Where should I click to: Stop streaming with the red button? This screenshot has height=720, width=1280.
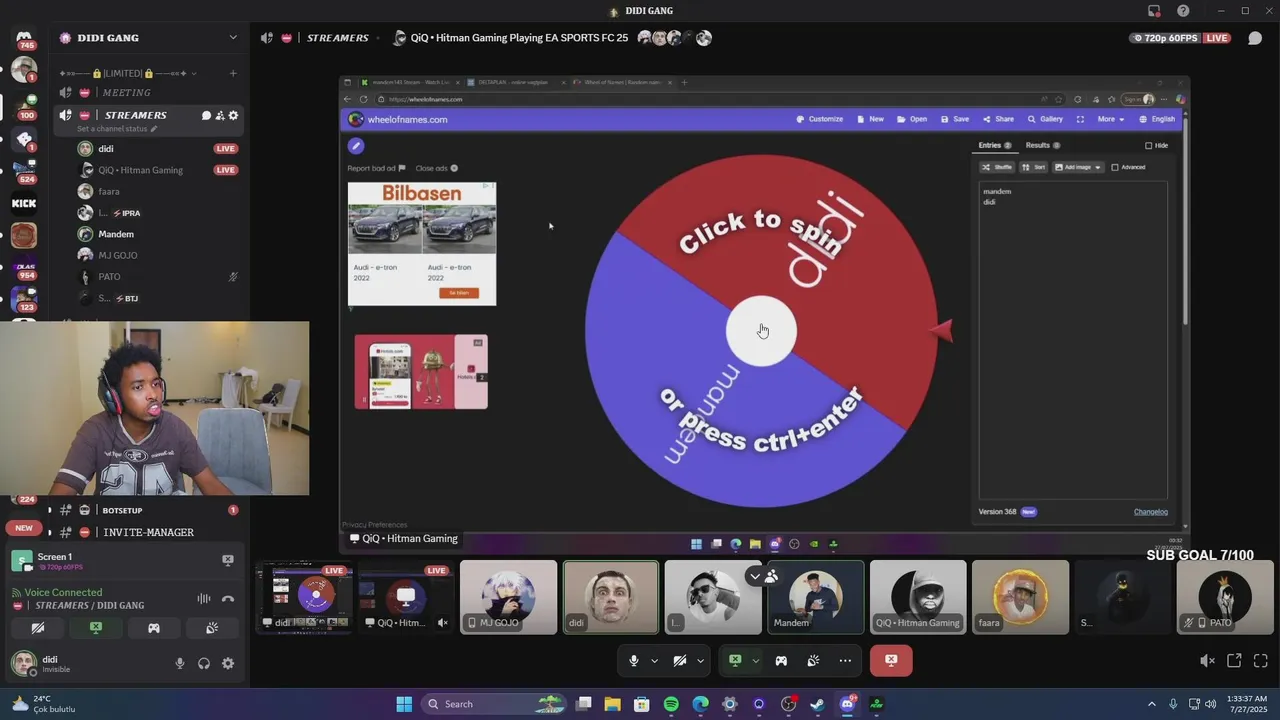[891, 660]
